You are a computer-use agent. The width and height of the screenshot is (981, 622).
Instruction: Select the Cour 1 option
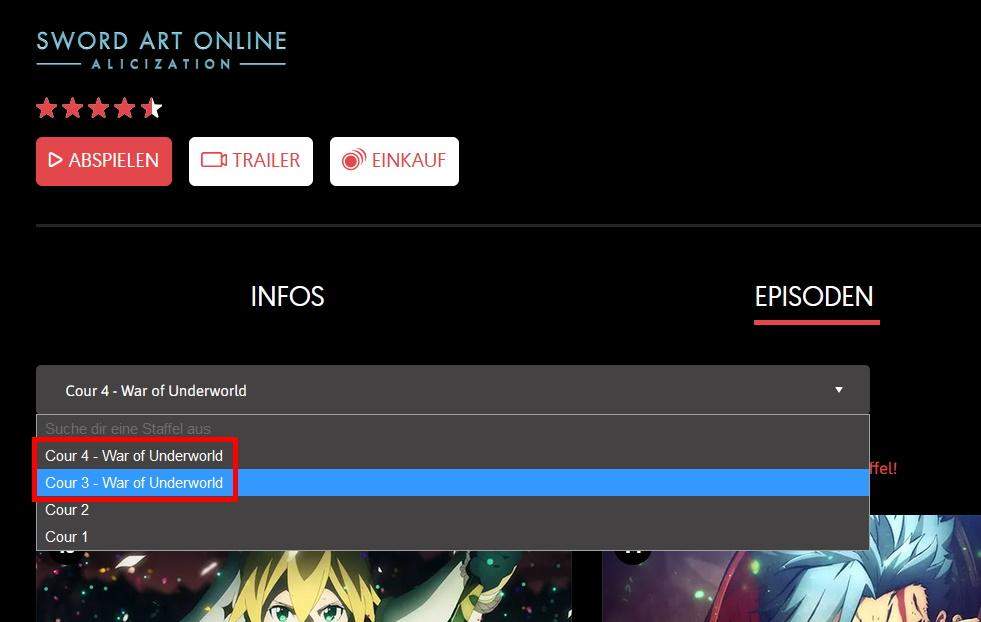click(453, 536)
